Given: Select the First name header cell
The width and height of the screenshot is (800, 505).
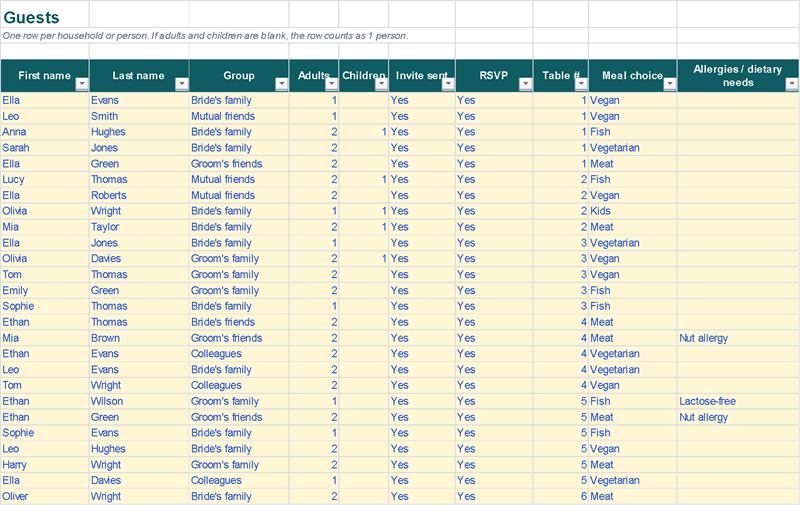Looking at the screenshot, I should click(45, 76).
